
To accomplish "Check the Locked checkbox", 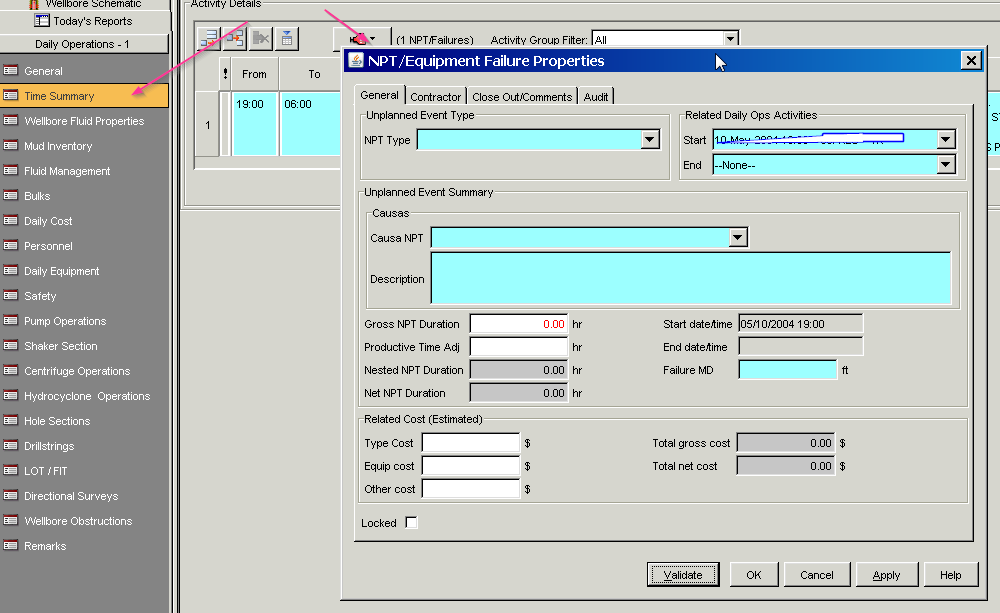I will pyautogui.click(x=413, y=522).
